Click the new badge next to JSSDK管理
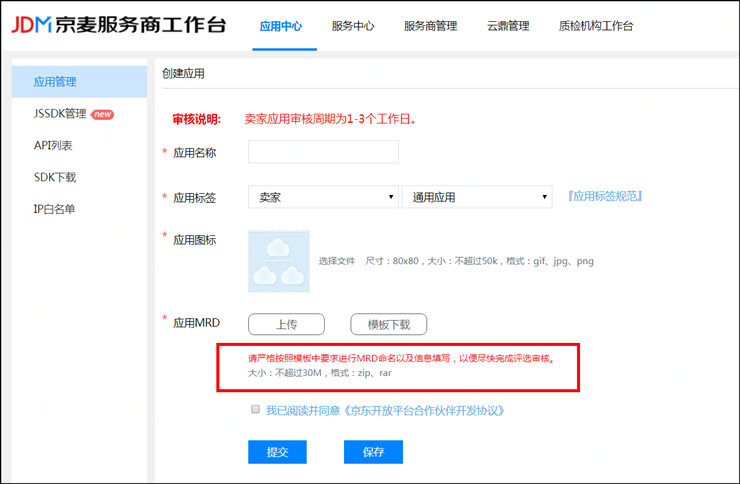Screen dimensions: 740x484 pyautogui.click(x=102, y=114)
